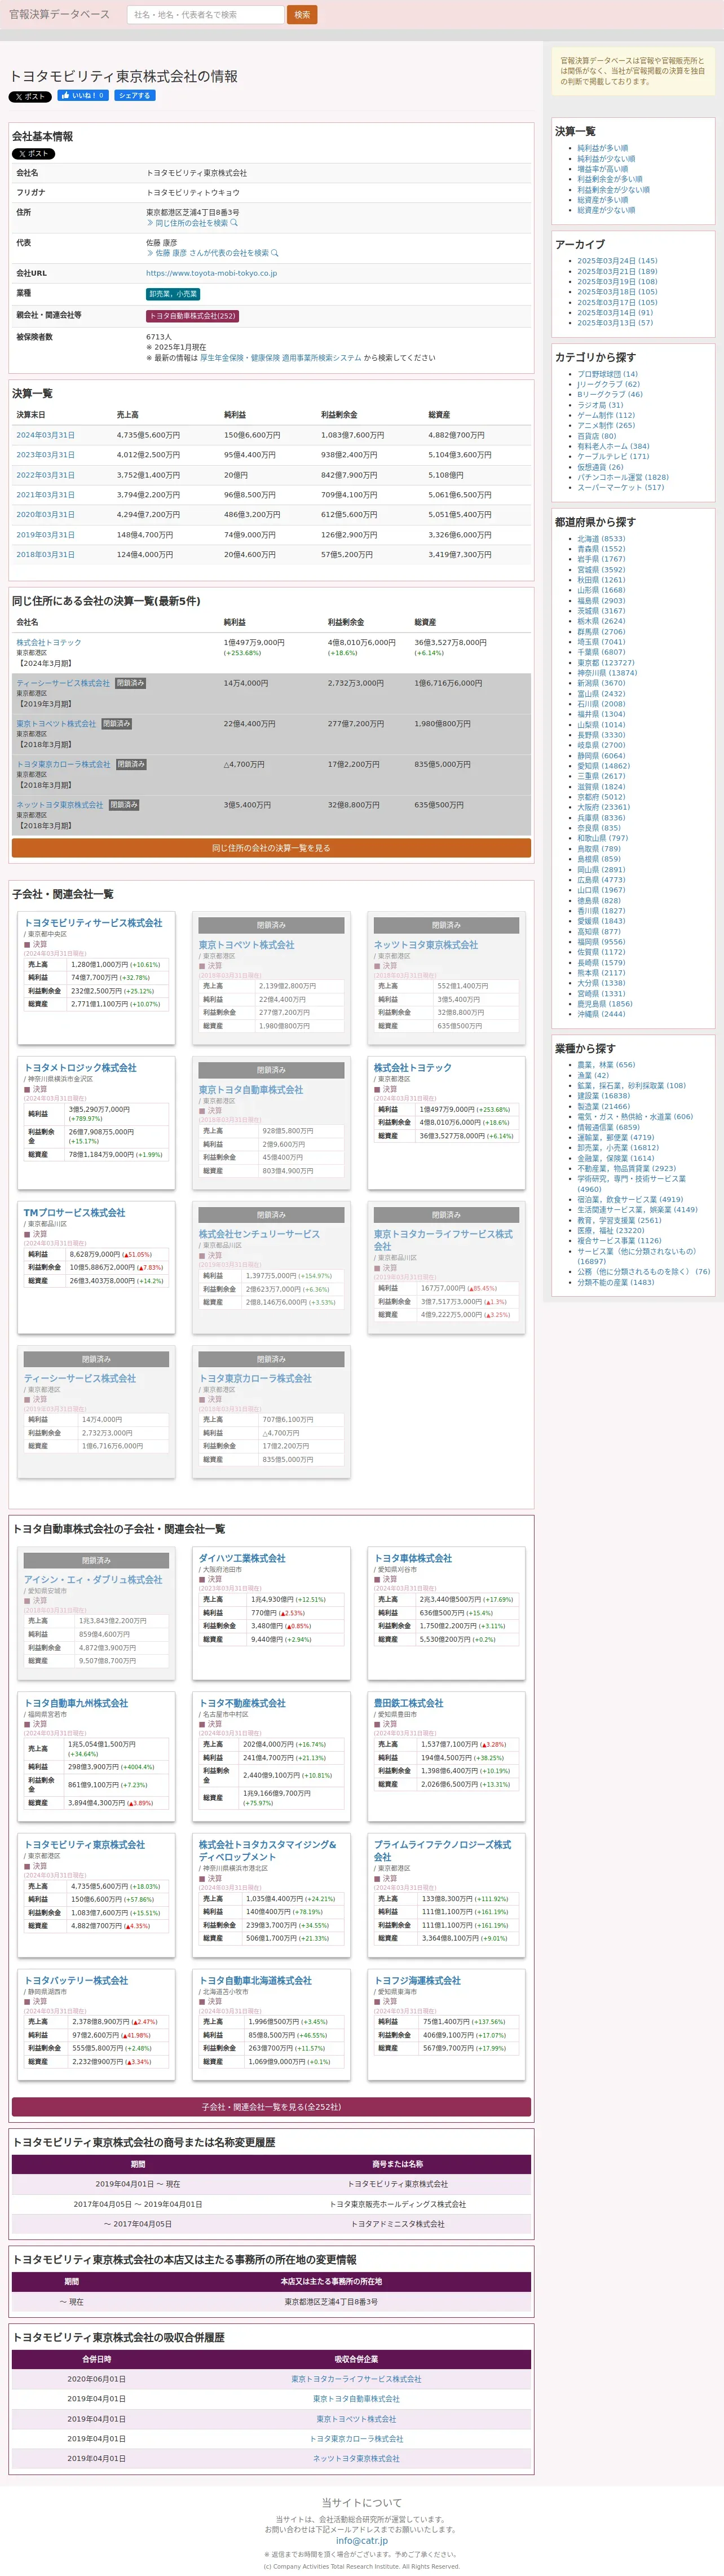
Task: Open 東京トヨタカーライフサービス株式会社 in merger history
Action: [x=356, y=2379]
